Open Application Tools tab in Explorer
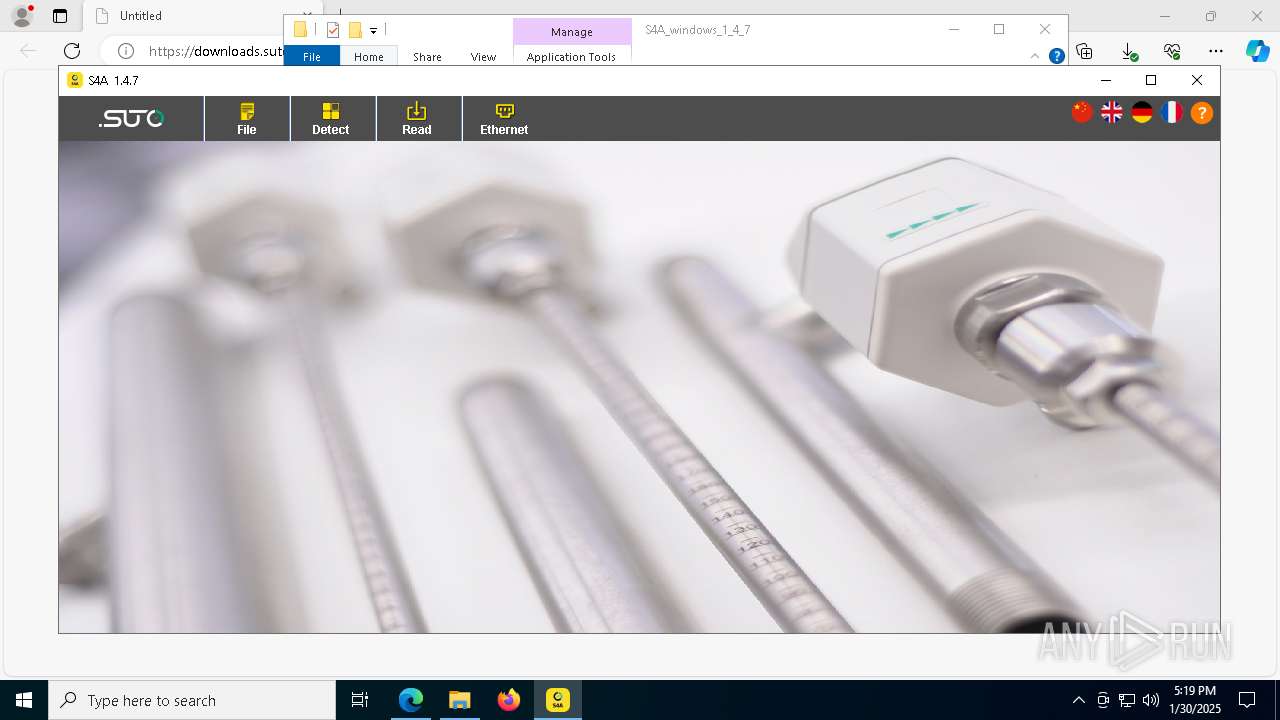The width and height of the screenshot is (1280, 720). pos(571,57)
